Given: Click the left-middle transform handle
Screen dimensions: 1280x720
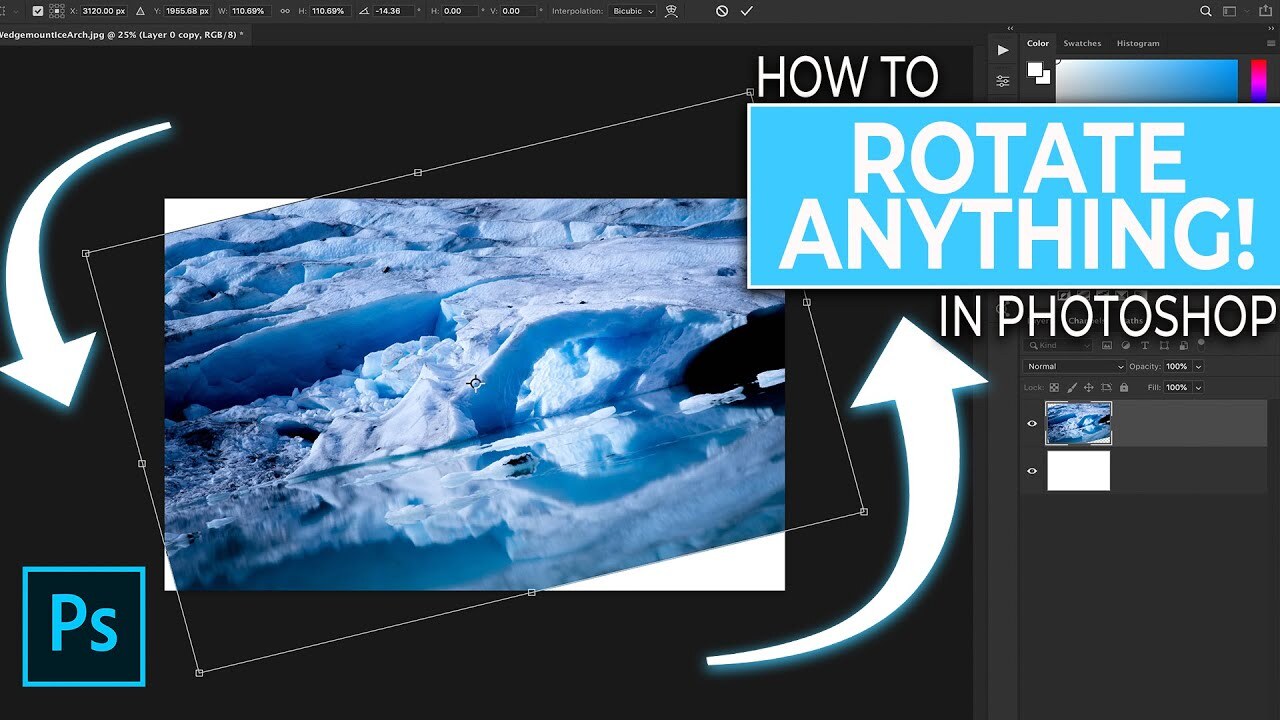Looking at the screenshot, I should [142, 463].
